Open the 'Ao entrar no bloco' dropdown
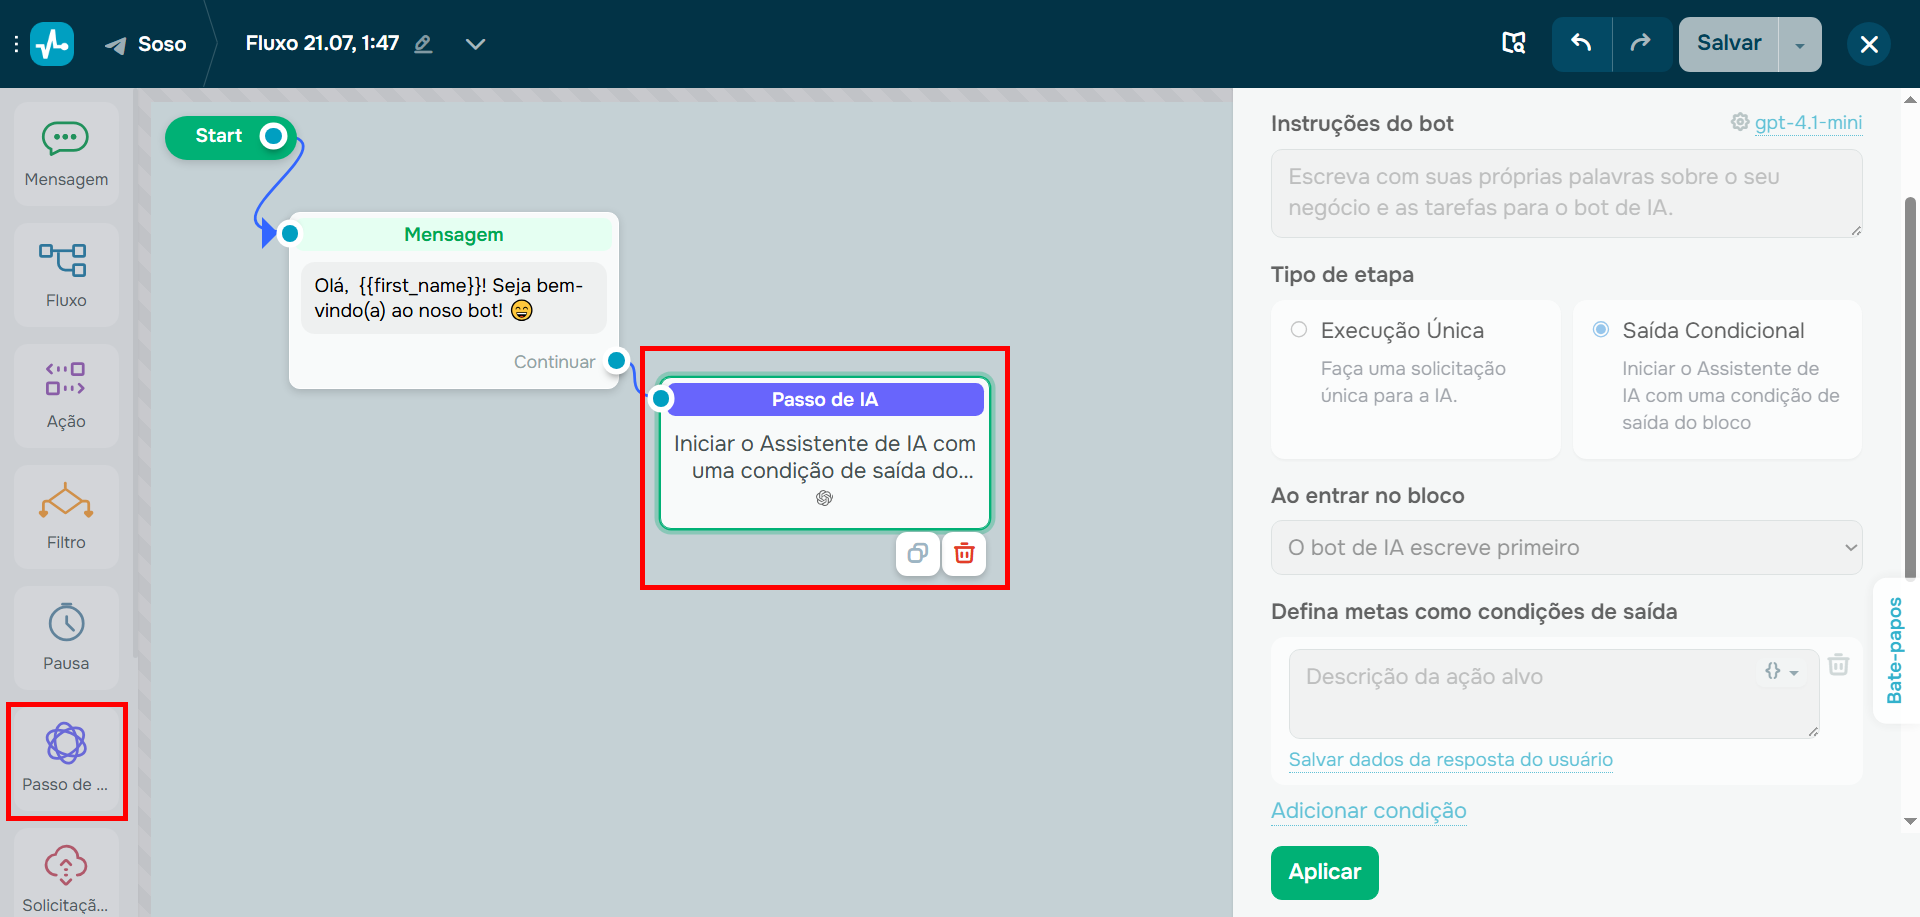This screenshot has width=1920, height=917. pos(1566,547)
